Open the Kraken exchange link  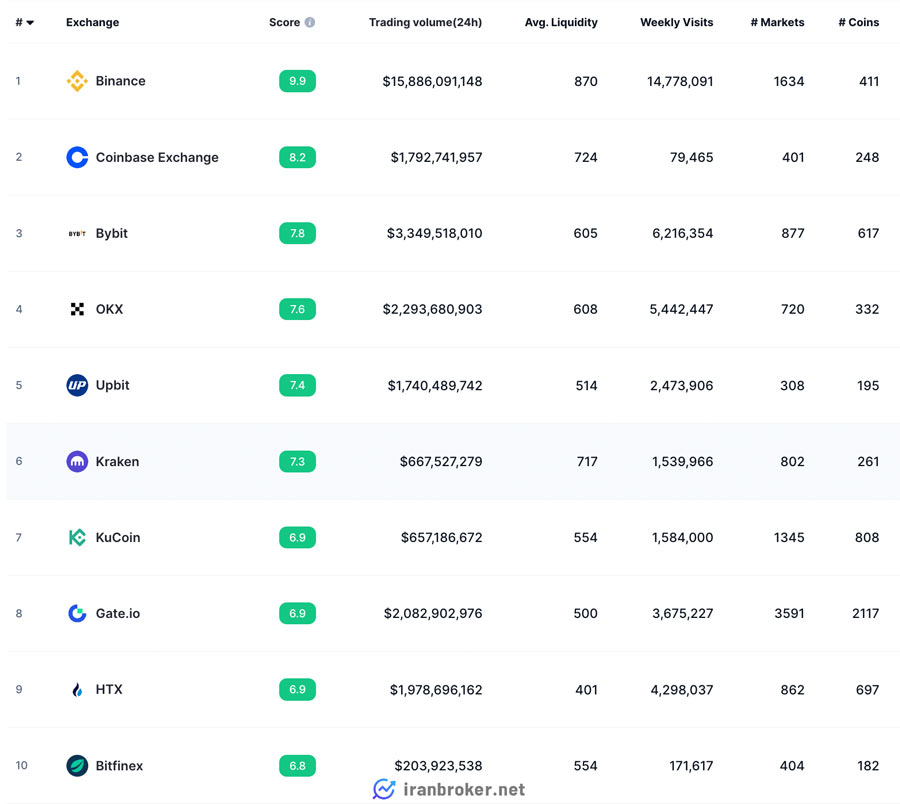pyautogui.click(x=117, y=461)
